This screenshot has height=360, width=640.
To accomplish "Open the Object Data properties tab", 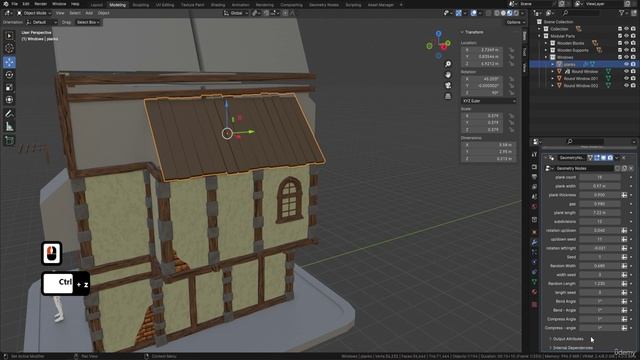I will pyautogui.click(x=534, y=282).
